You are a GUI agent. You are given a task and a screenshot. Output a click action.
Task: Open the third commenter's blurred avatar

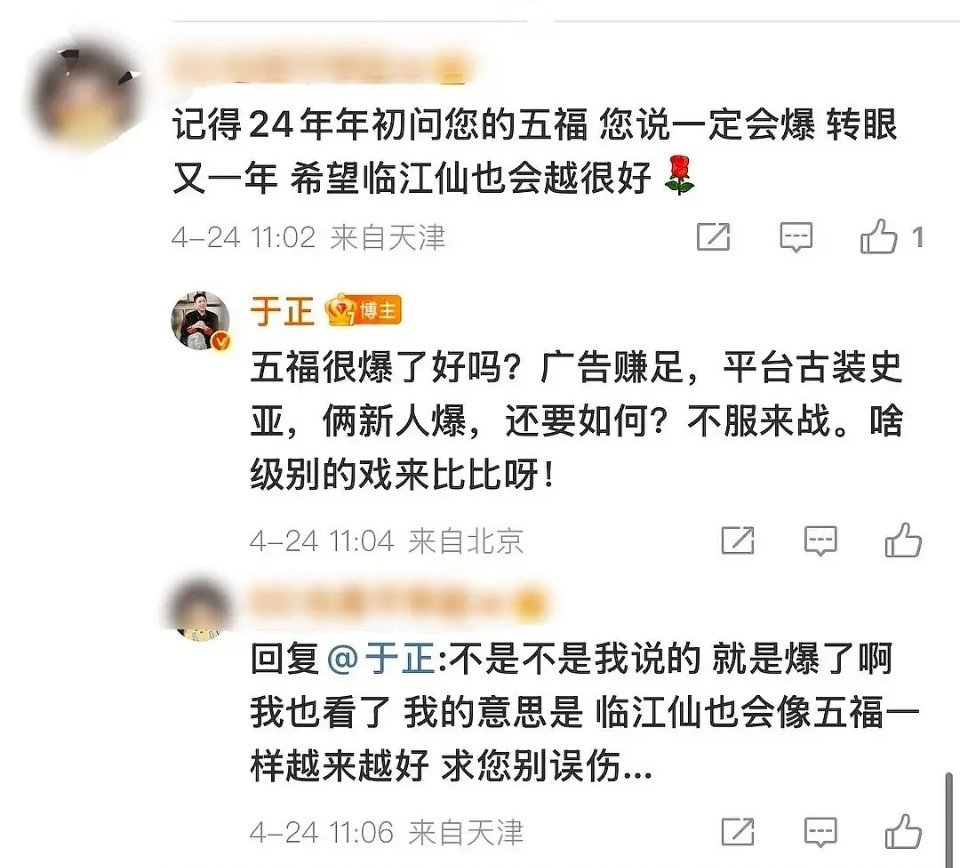coord(199,605)
